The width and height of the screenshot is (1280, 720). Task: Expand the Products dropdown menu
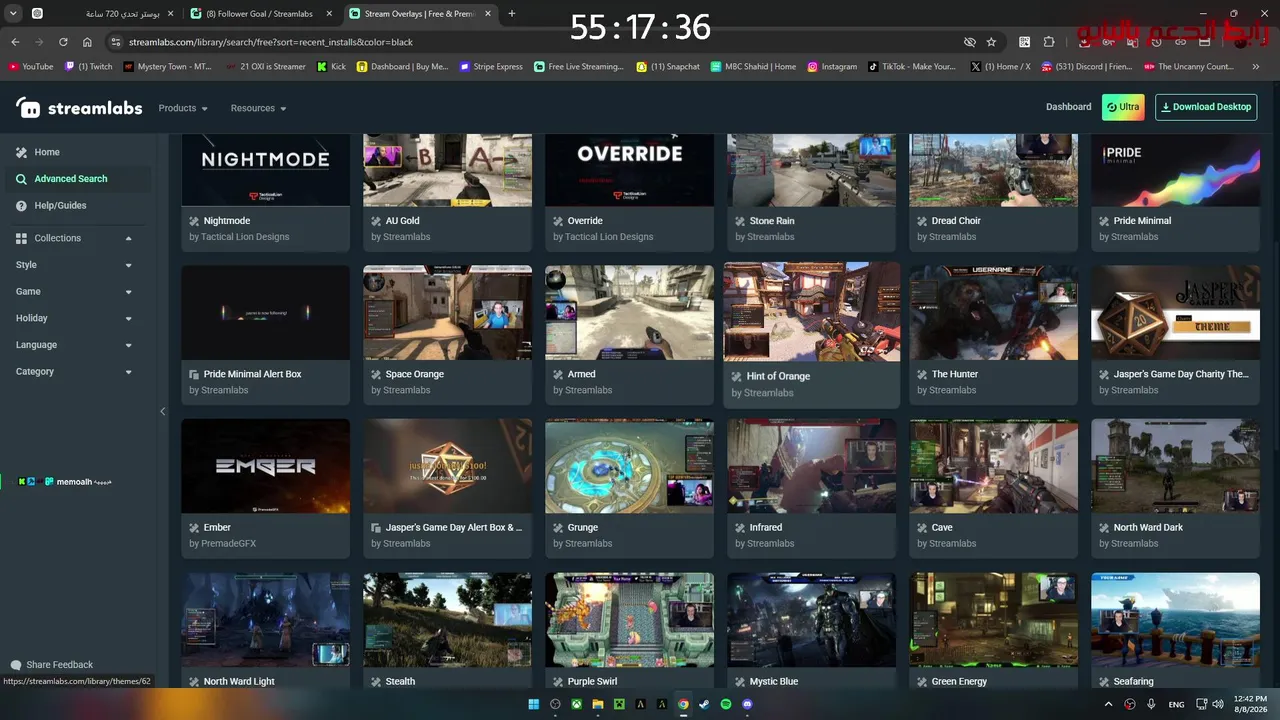pyautogui.click(x=183, y=108)
